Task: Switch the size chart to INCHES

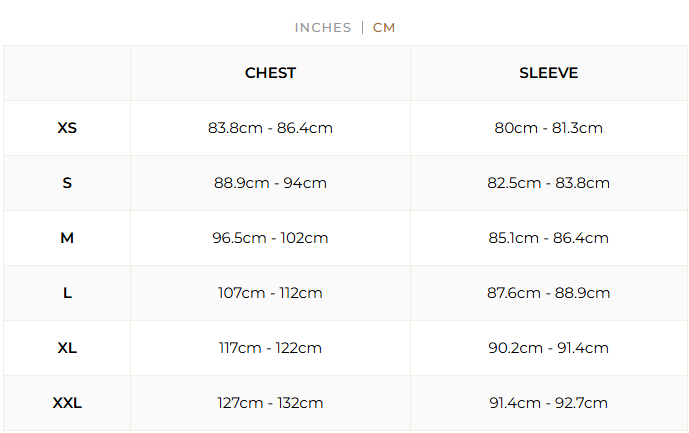Action: pos(322,28)
